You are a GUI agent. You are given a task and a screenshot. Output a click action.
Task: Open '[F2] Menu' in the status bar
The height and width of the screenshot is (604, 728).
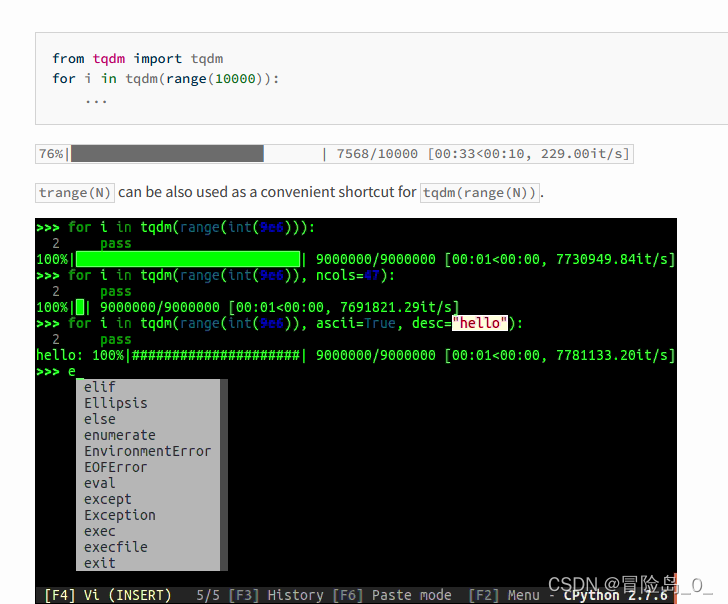point(504,595)
